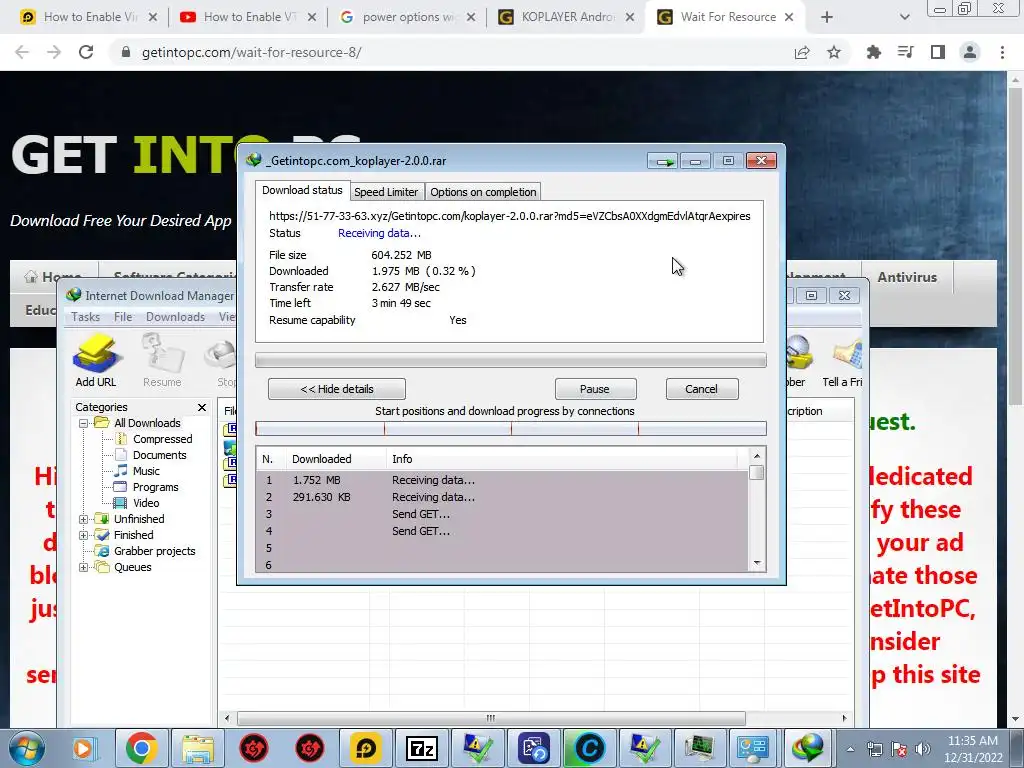
Task: Click the Antivirus link on GetIntoPC page
Action: click(x=907, y=277)
